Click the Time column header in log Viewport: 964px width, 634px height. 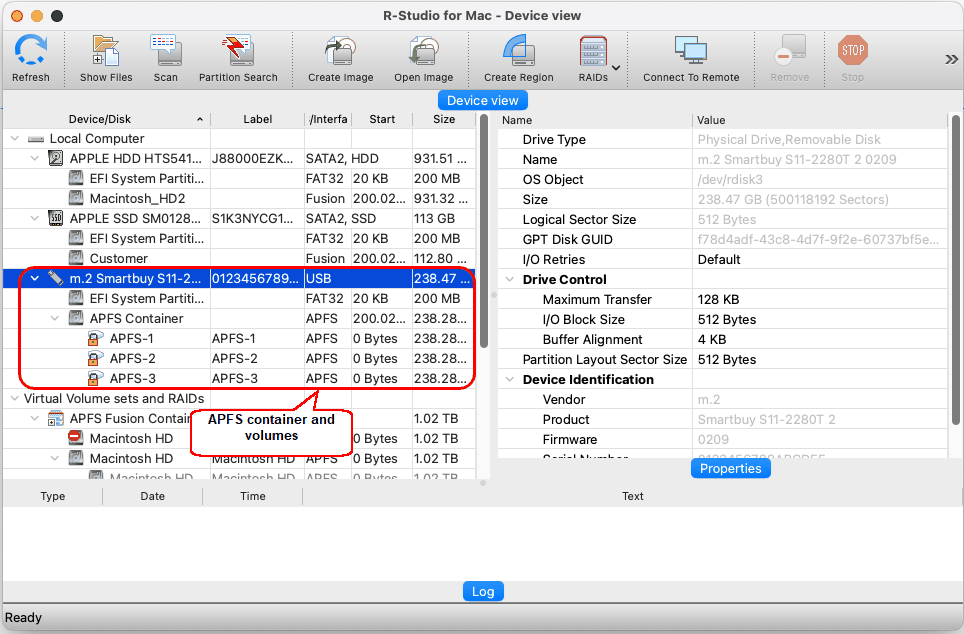pos(253,496)
